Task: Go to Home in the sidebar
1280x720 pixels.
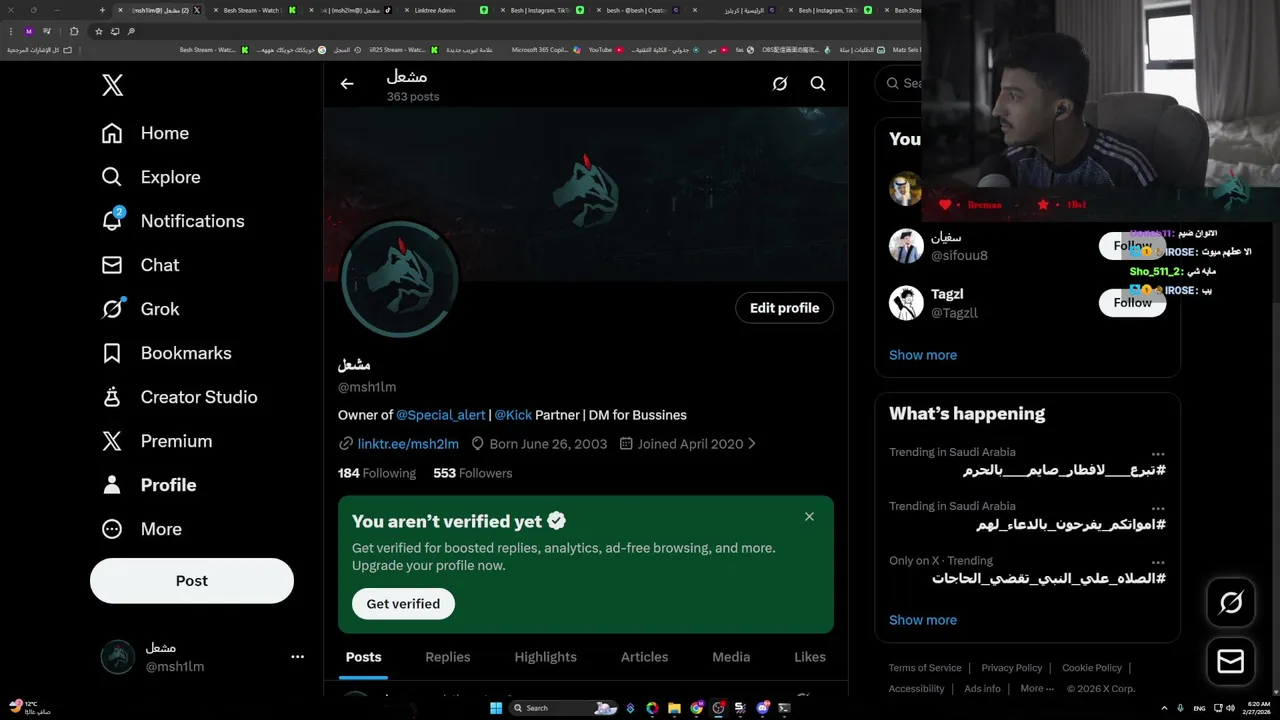Action: [x=145, y=133]
